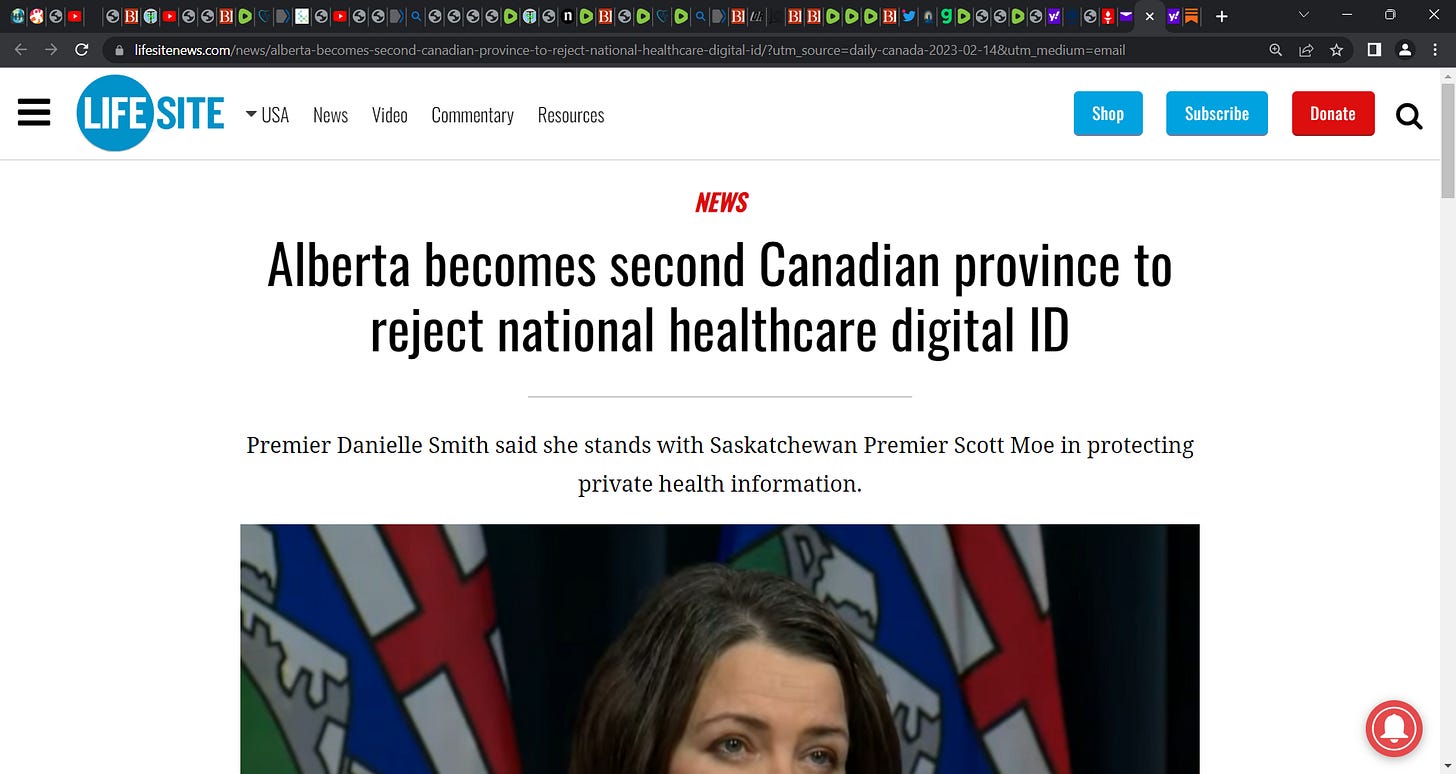1456x774 pixels.
Task: Bookmark this page with the star icon
Action: click(1336, 50)
